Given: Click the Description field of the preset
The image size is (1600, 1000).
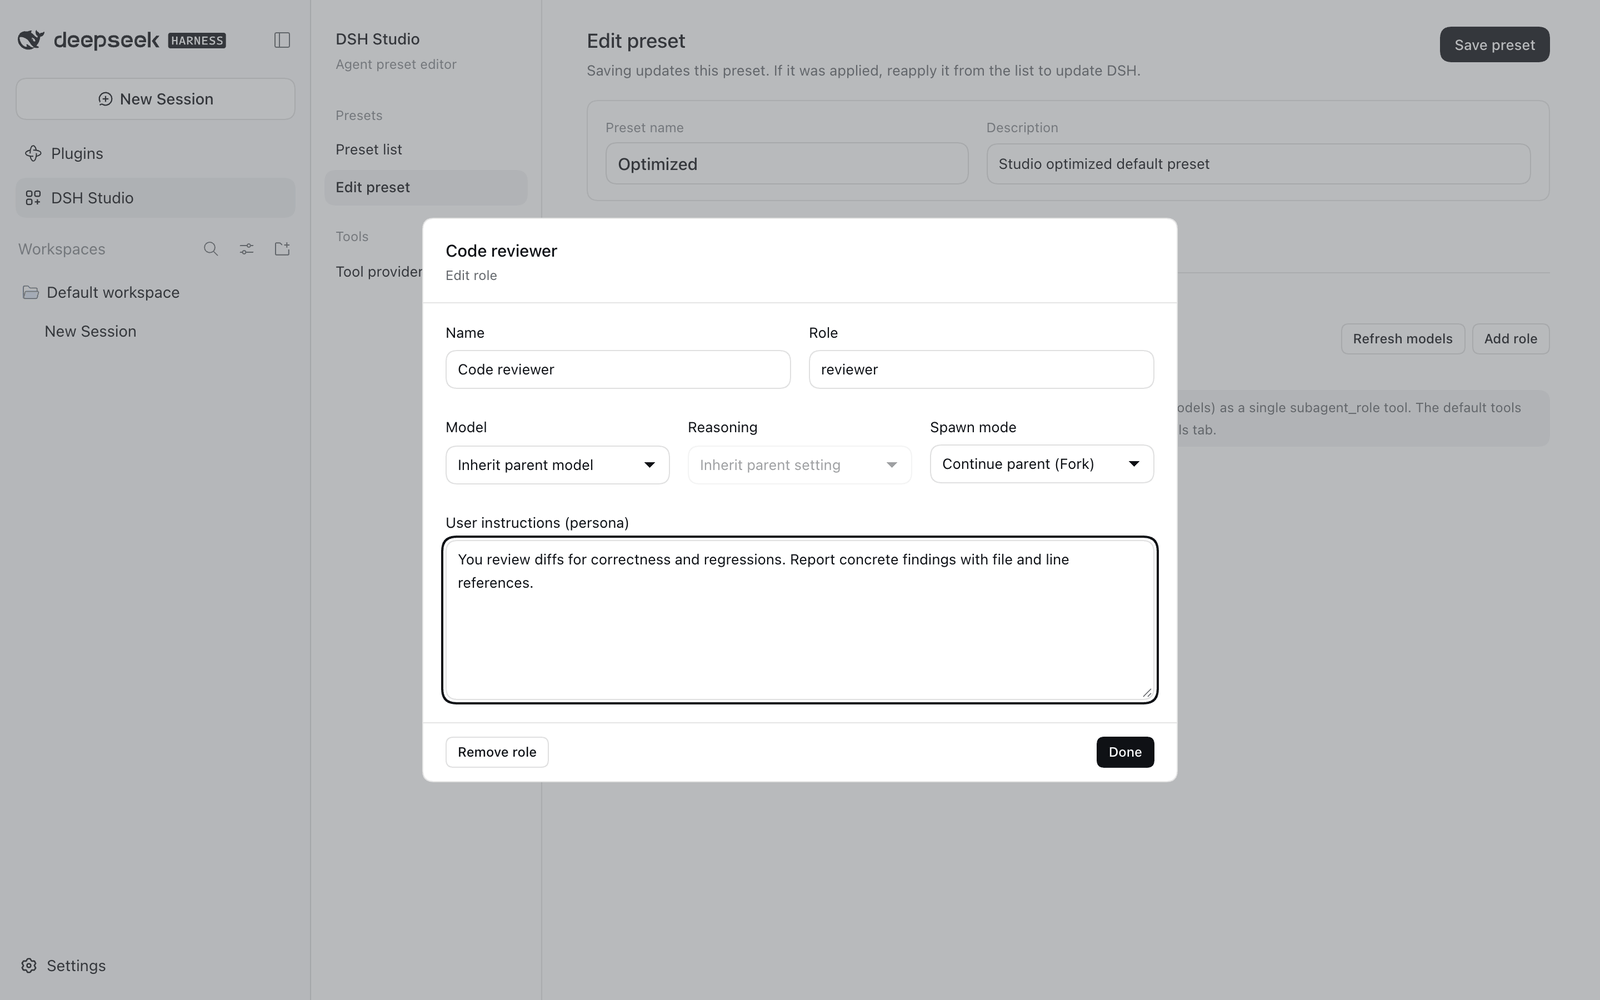Looking at the screenshot, I should pyautogui.click(x=1258, y=164).
